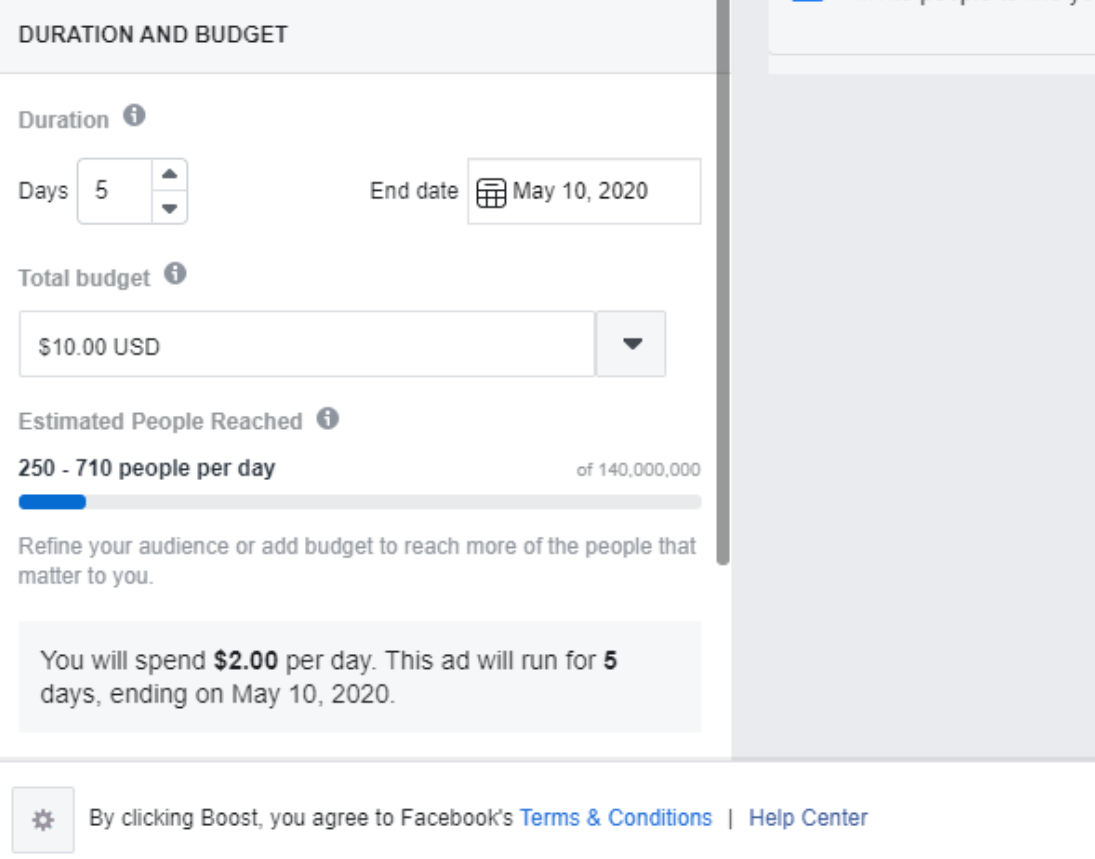Click the DURATION AND BUDGET section header
Viewport: 1095px width, 859px height.
click(152, 35)
